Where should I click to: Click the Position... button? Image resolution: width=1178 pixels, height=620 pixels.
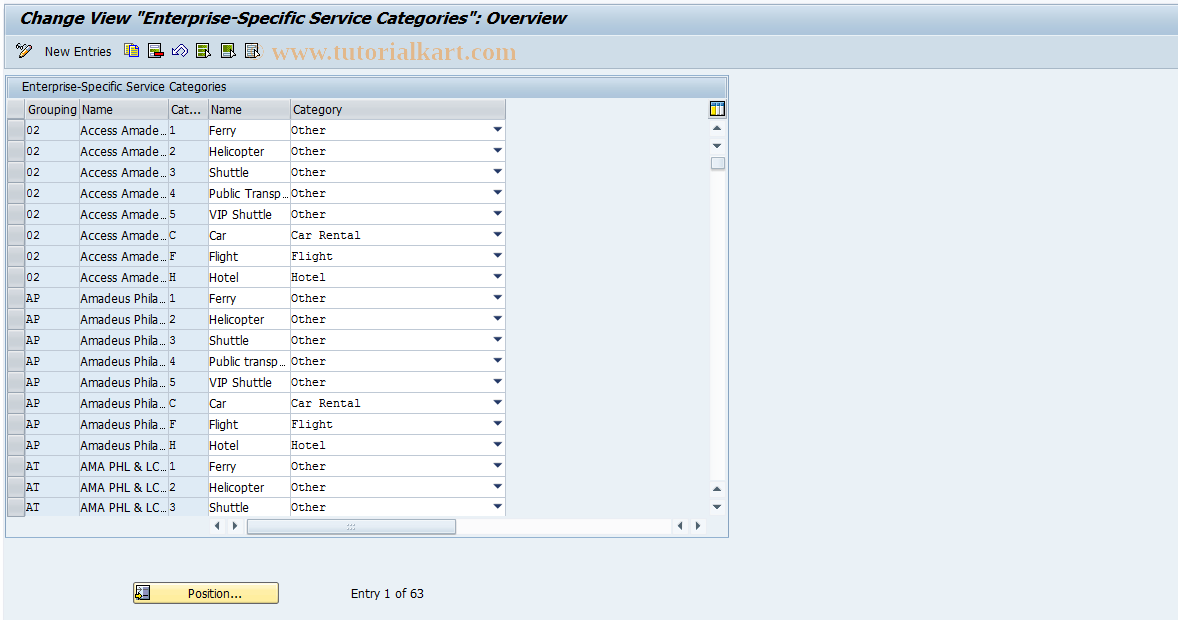pos(206,593)
